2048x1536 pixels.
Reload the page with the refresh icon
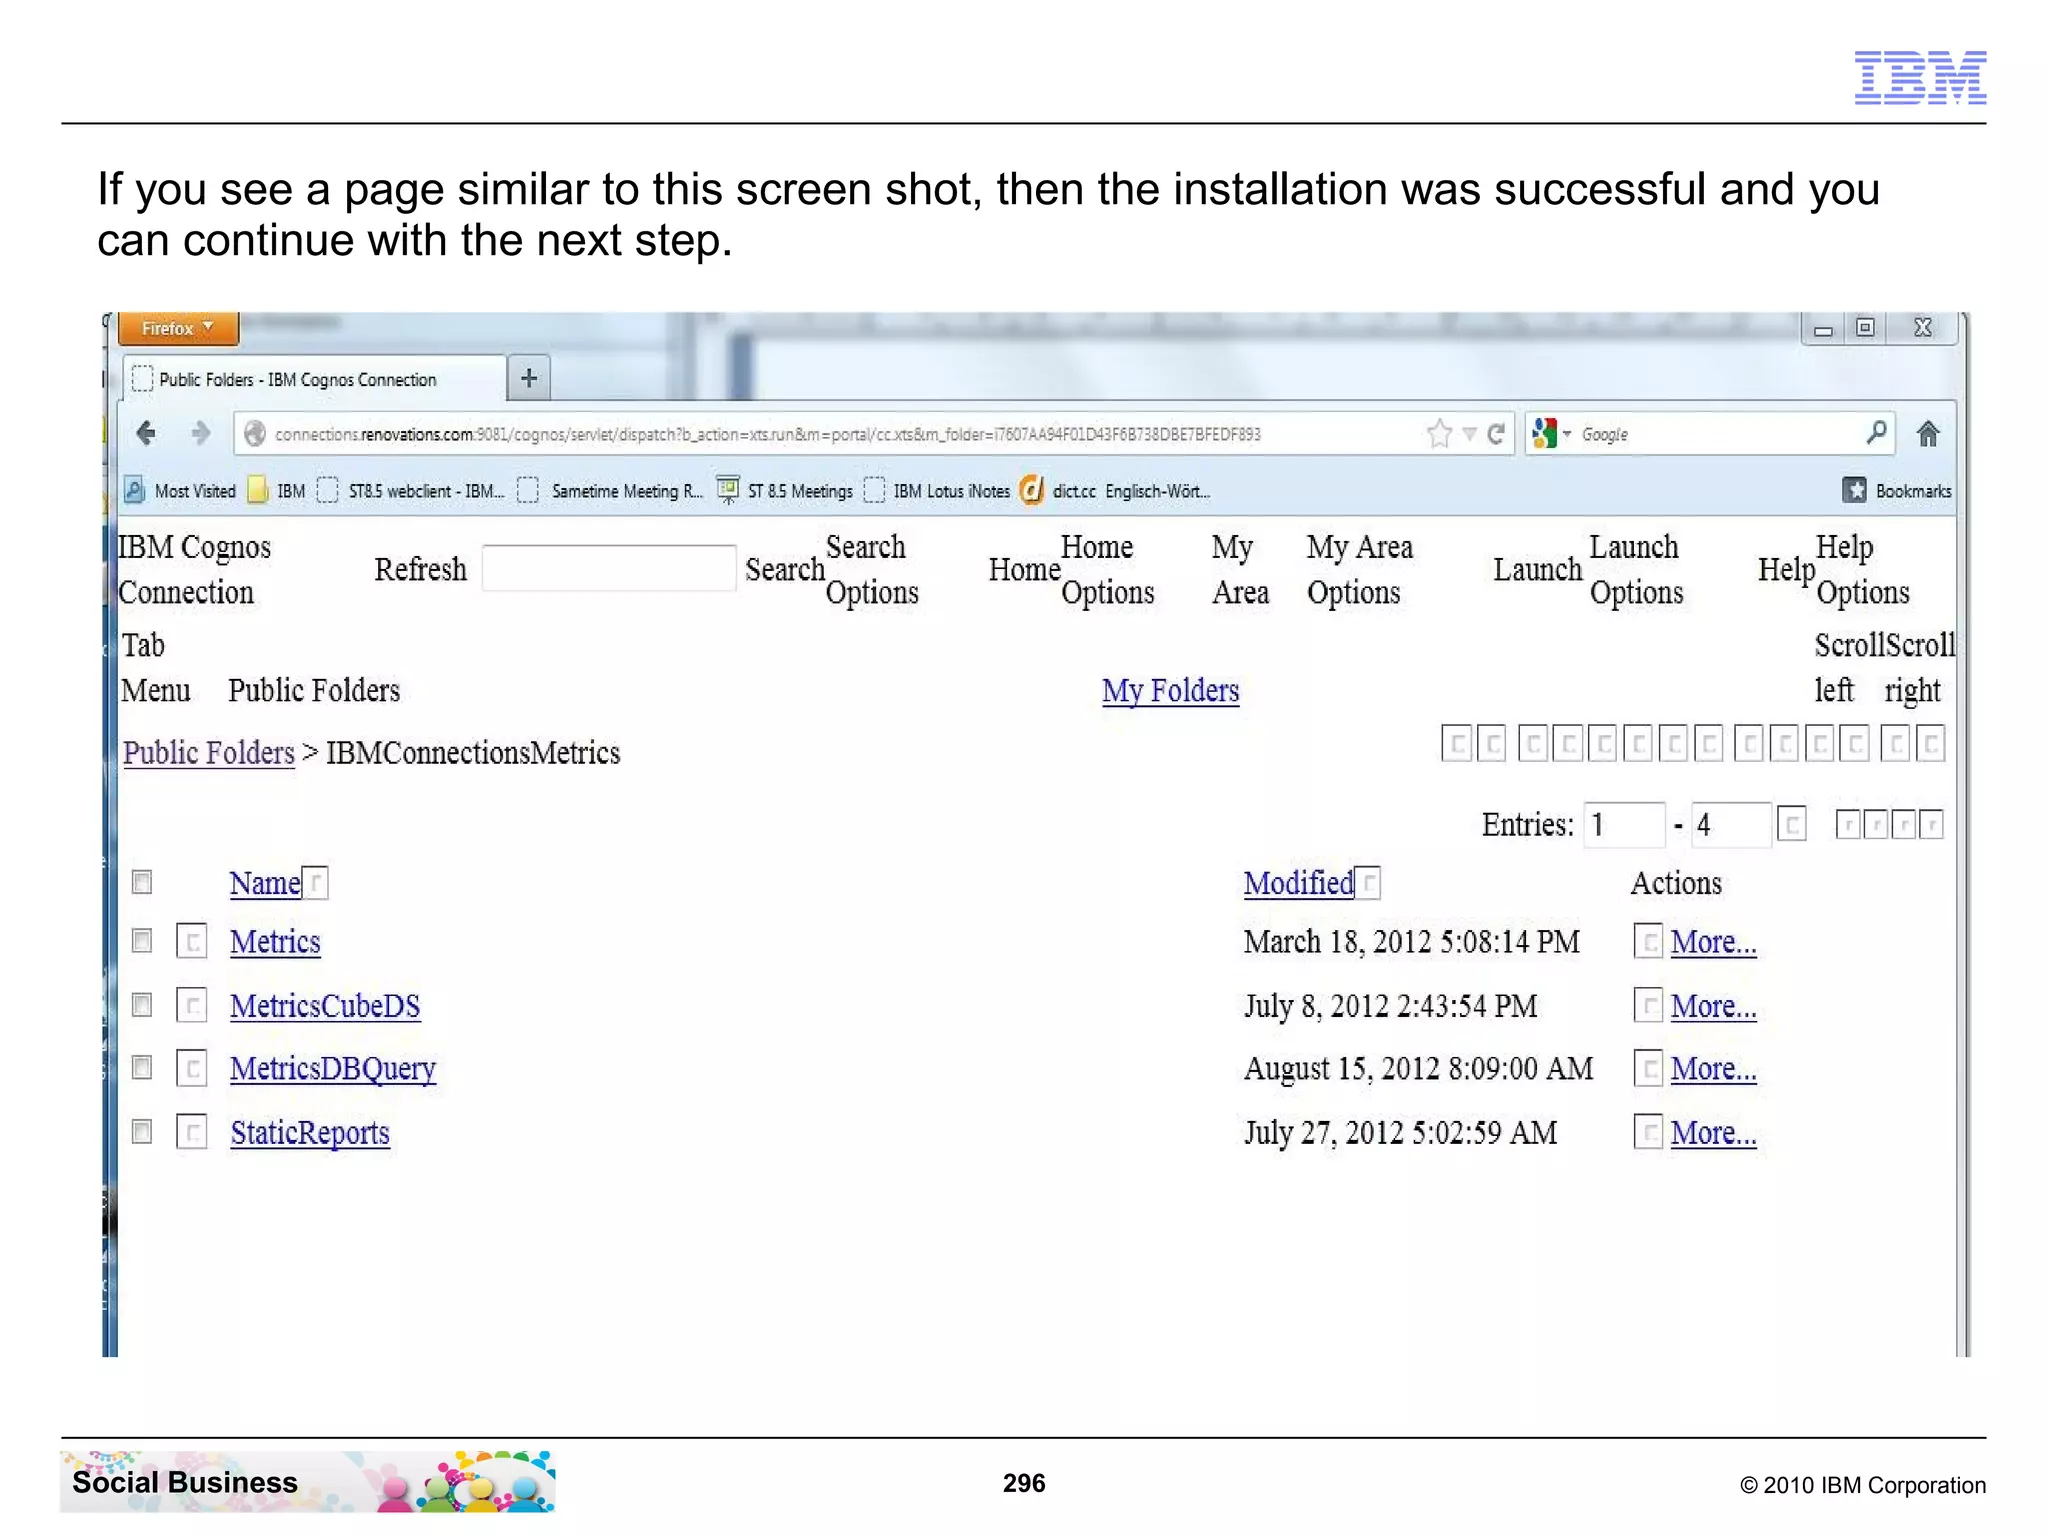pyautogui.click(x=1496, y=434)
